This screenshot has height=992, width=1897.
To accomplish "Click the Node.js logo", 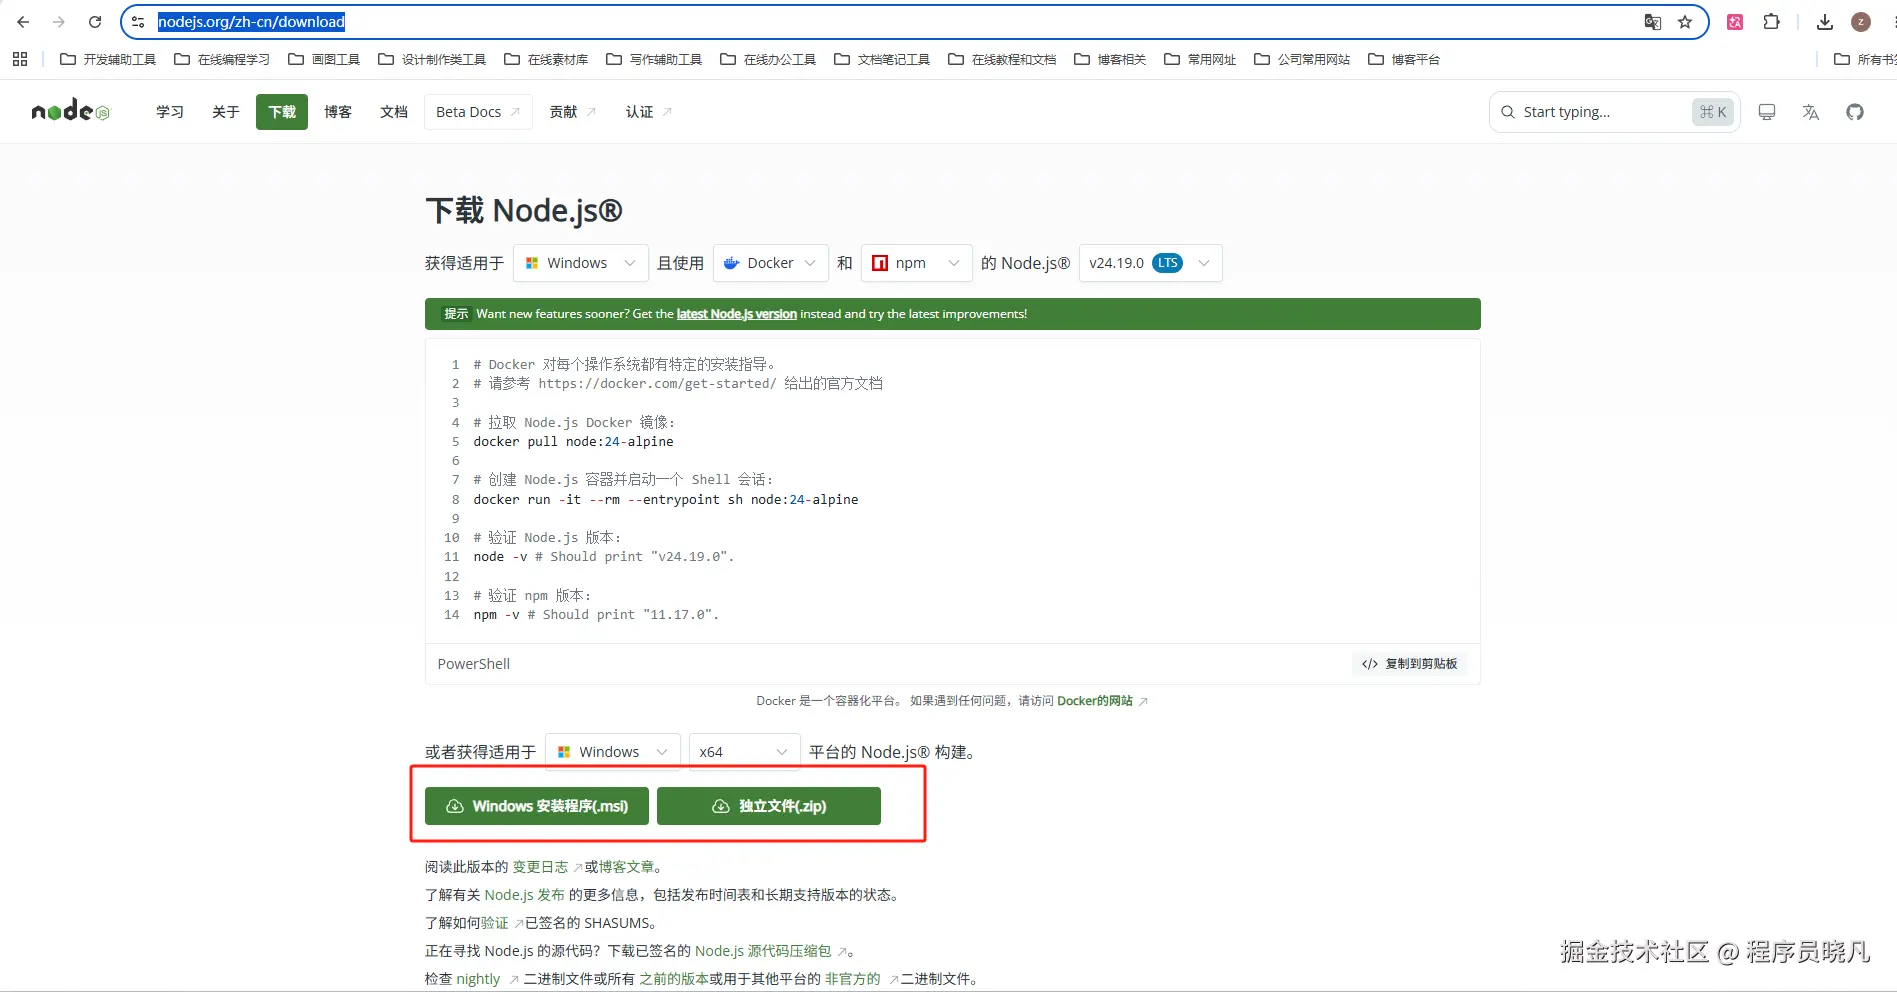I will coord(70,111).
